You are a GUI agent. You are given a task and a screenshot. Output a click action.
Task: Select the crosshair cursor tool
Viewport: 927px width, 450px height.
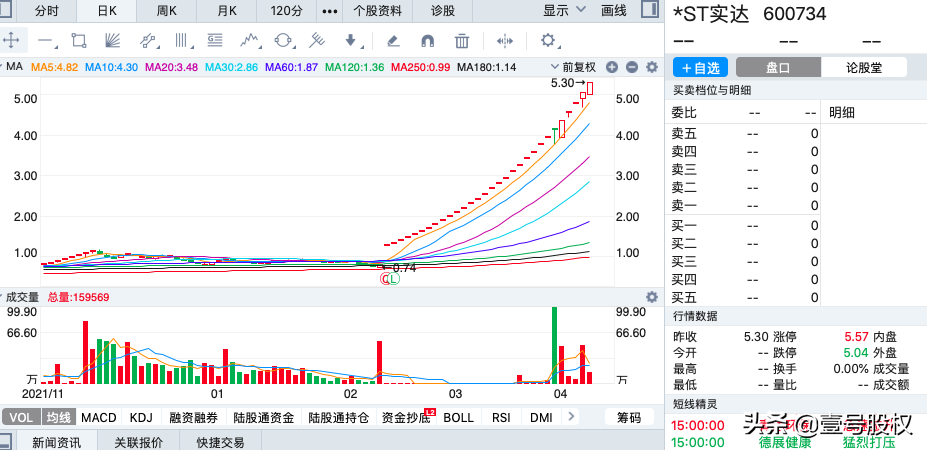click(12, 41)
